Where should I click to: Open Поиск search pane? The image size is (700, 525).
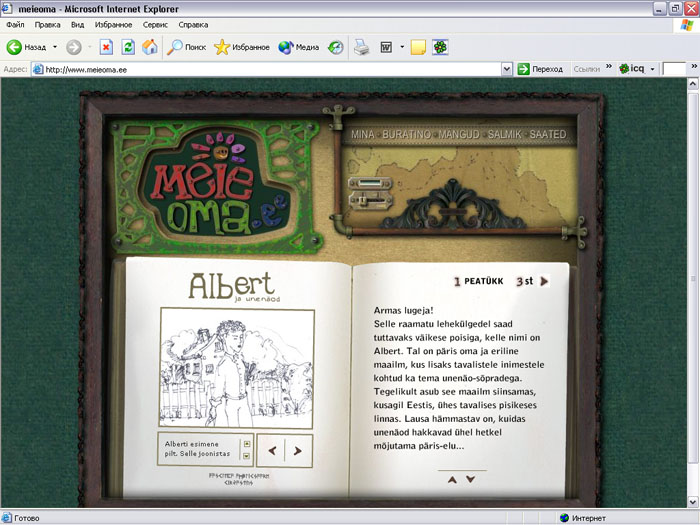pos(186,47)
